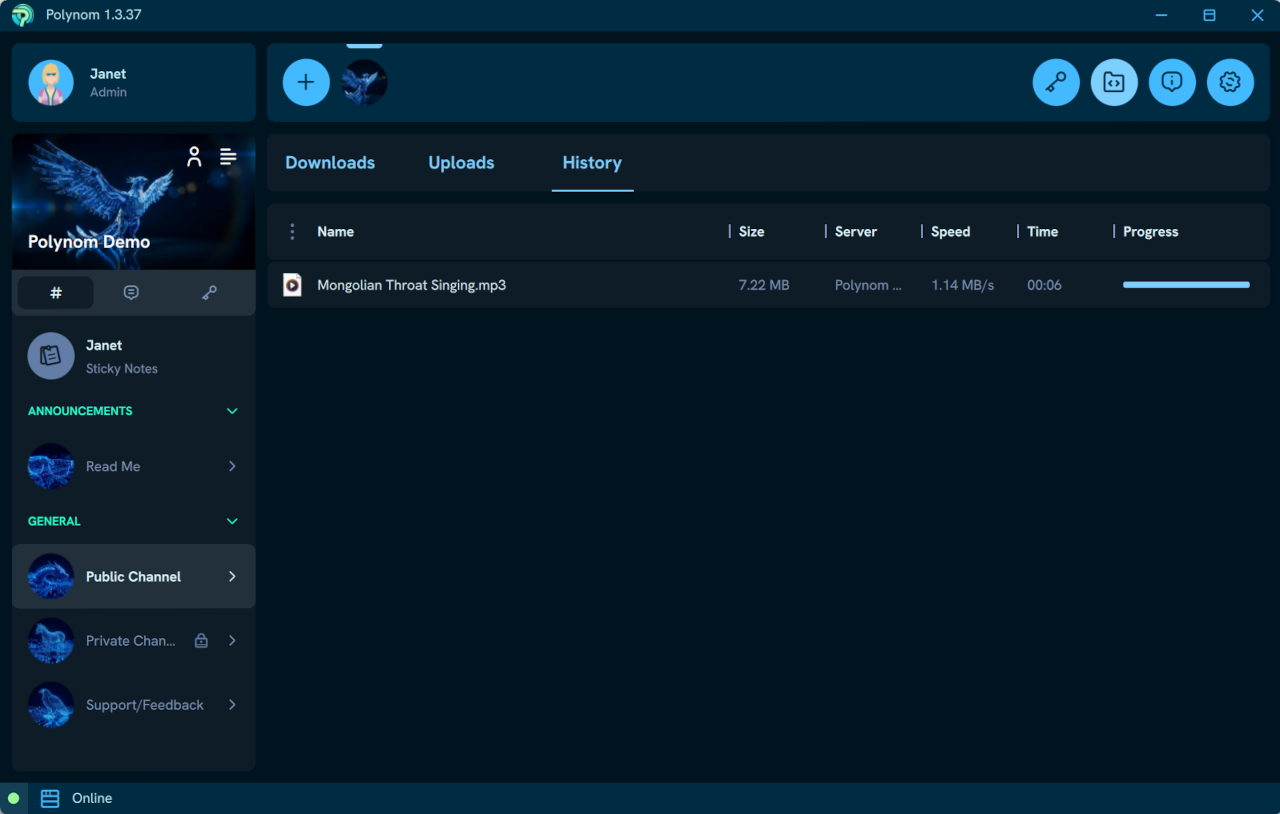
Task: Collapse the ANNOUNCEMENTS section
Action: pos(232,411)
